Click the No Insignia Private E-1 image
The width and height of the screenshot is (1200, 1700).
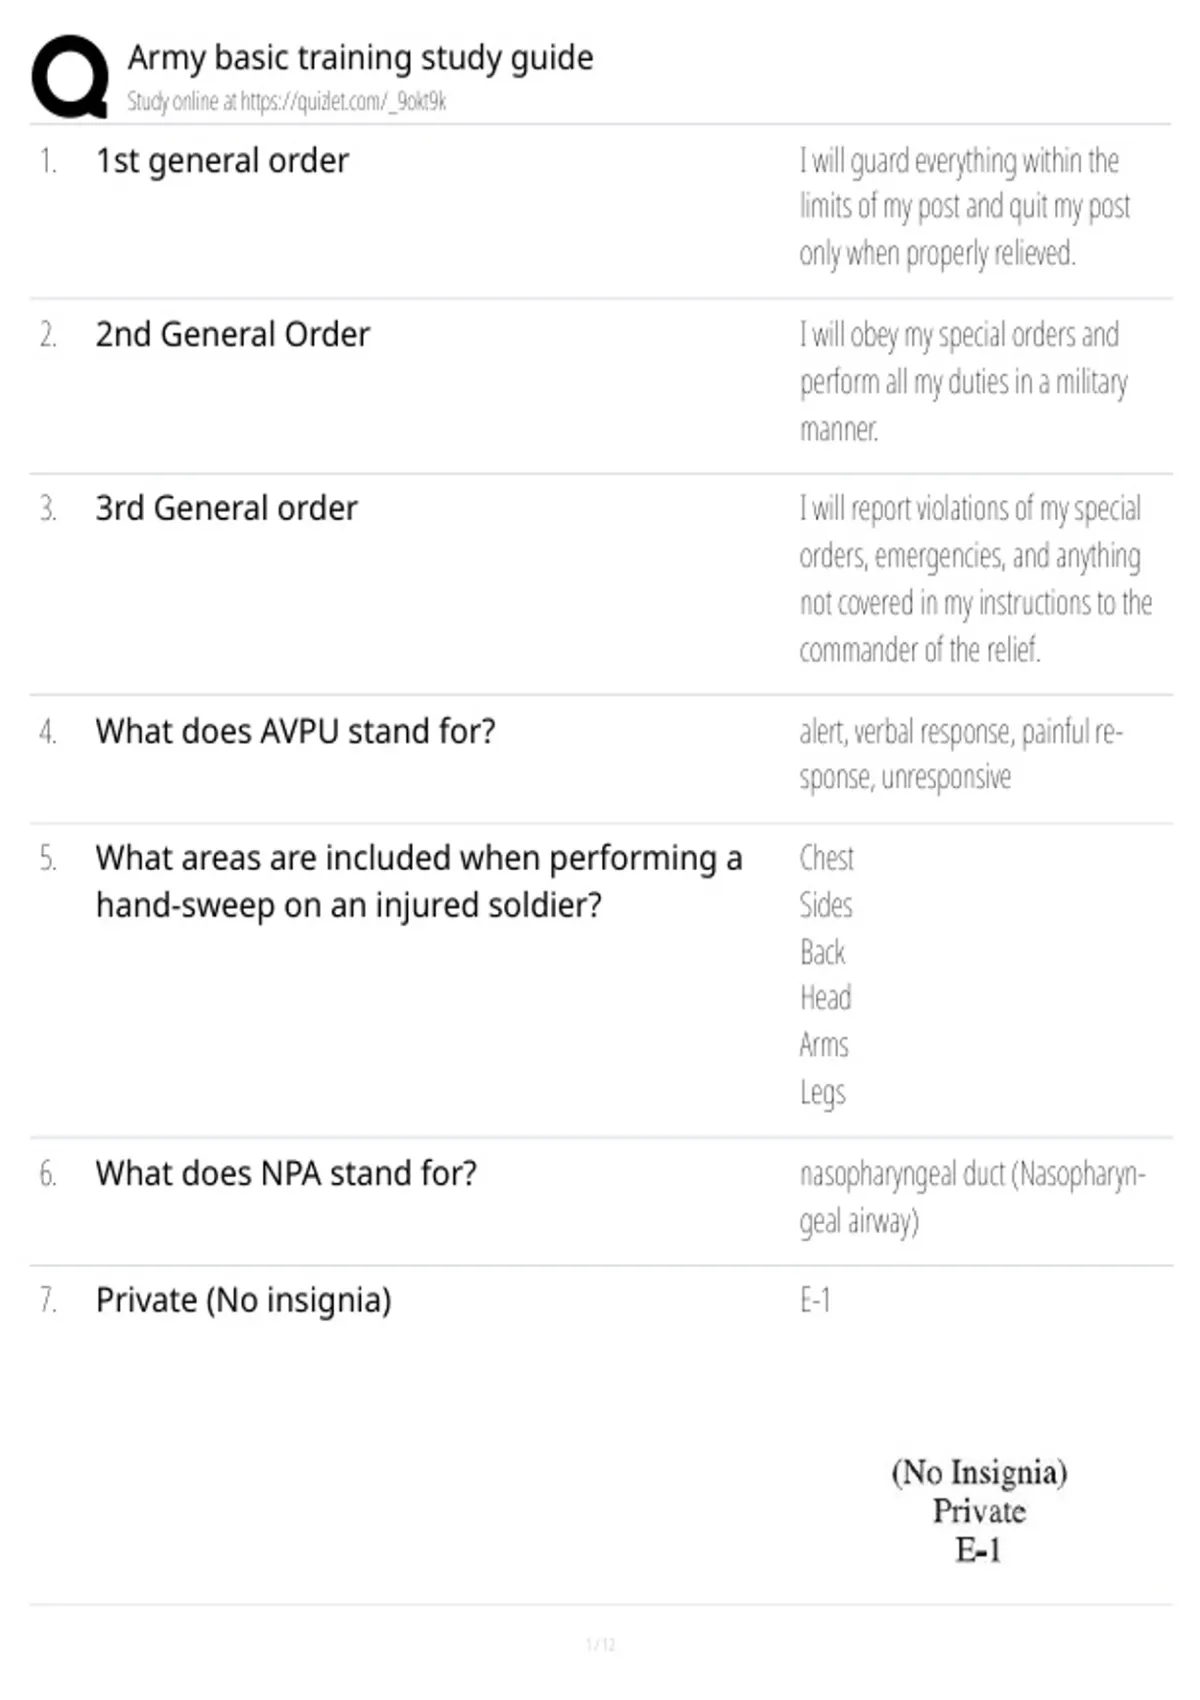click(x=979, y=1511)
